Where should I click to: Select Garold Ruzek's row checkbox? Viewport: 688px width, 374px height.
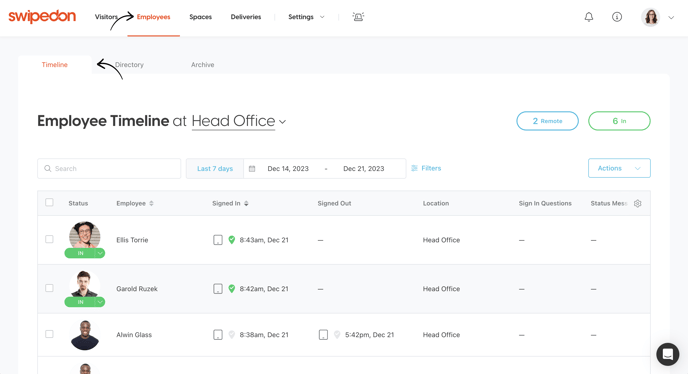click(49, 288)
